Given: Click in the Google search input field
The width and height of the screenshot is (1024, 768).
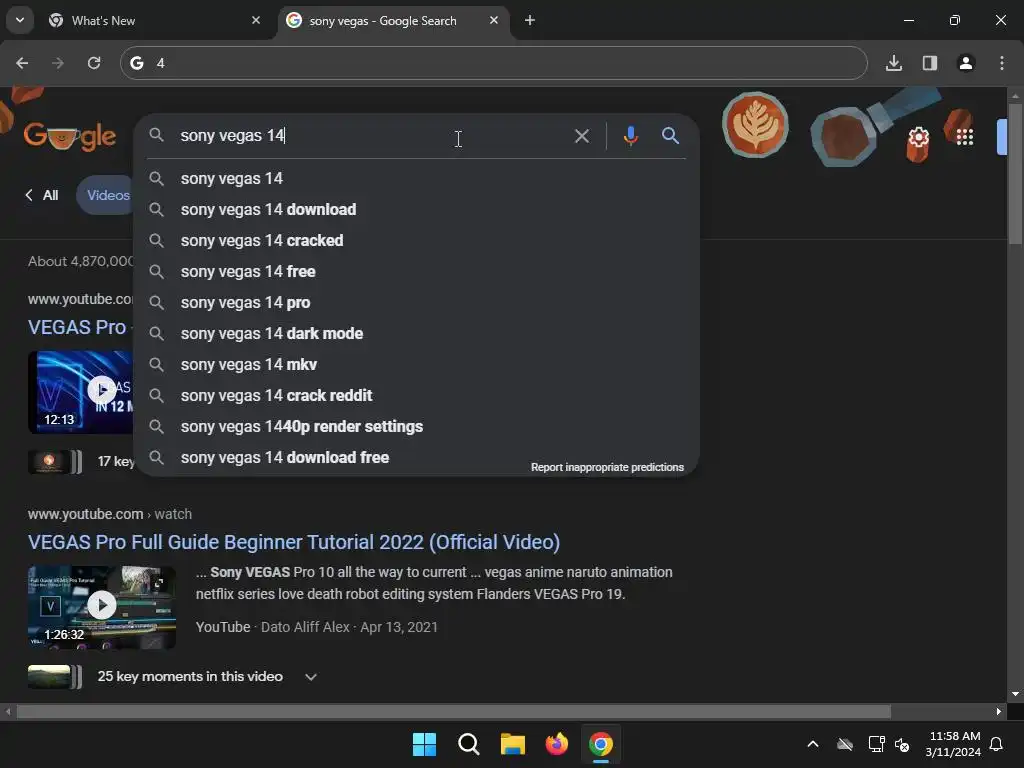Looking at the screenshot, I should (x=372, y=136).
